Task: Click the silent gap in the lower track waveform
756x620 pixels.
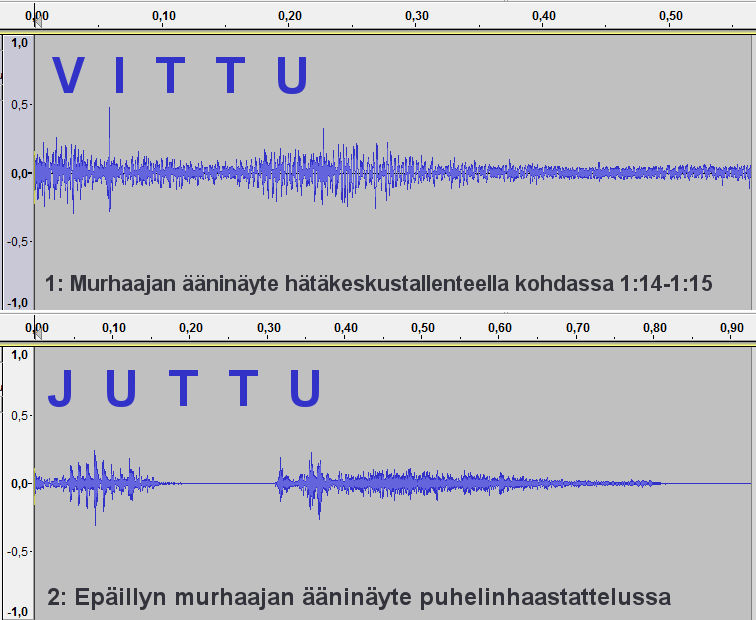Action: 227,483
